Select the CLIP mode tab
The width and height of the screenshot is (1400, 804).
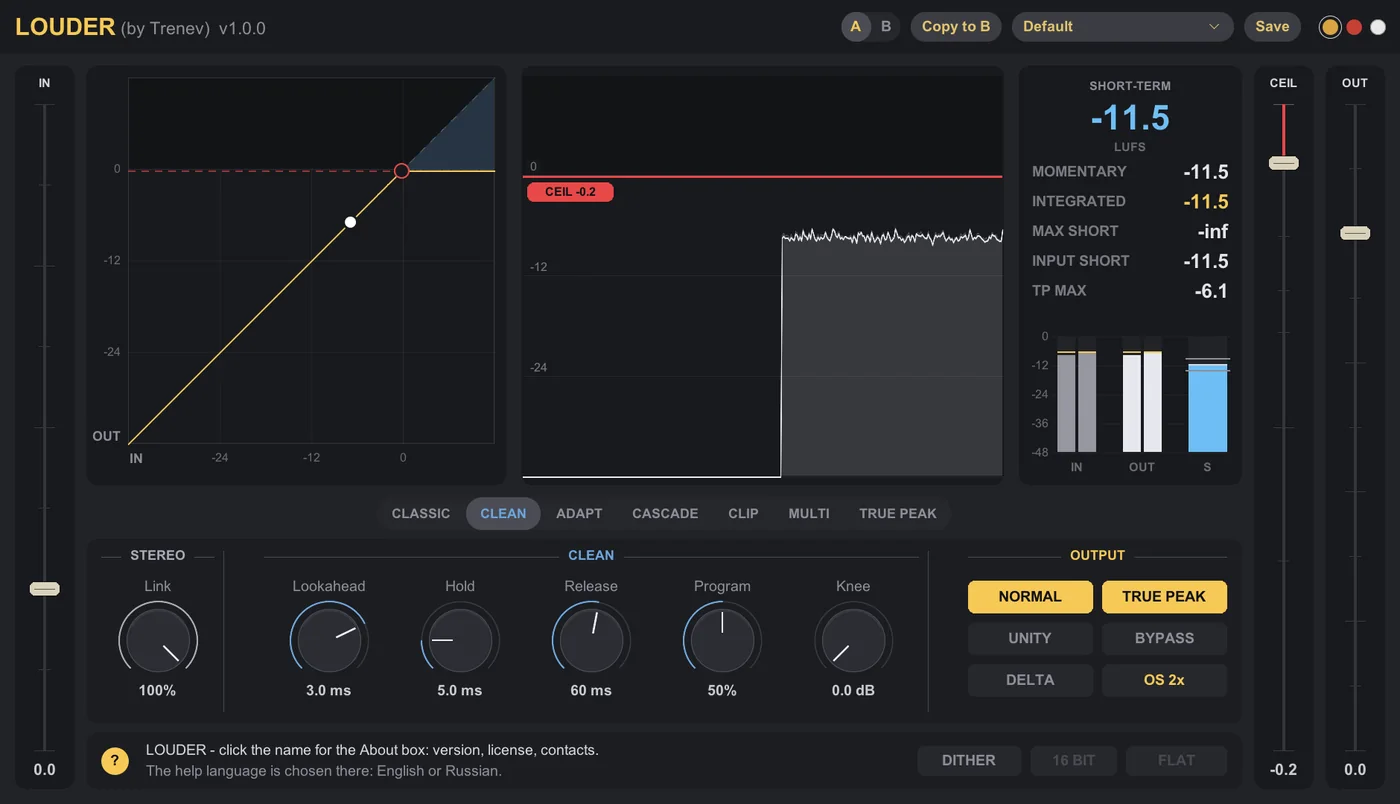click(743, 514)
